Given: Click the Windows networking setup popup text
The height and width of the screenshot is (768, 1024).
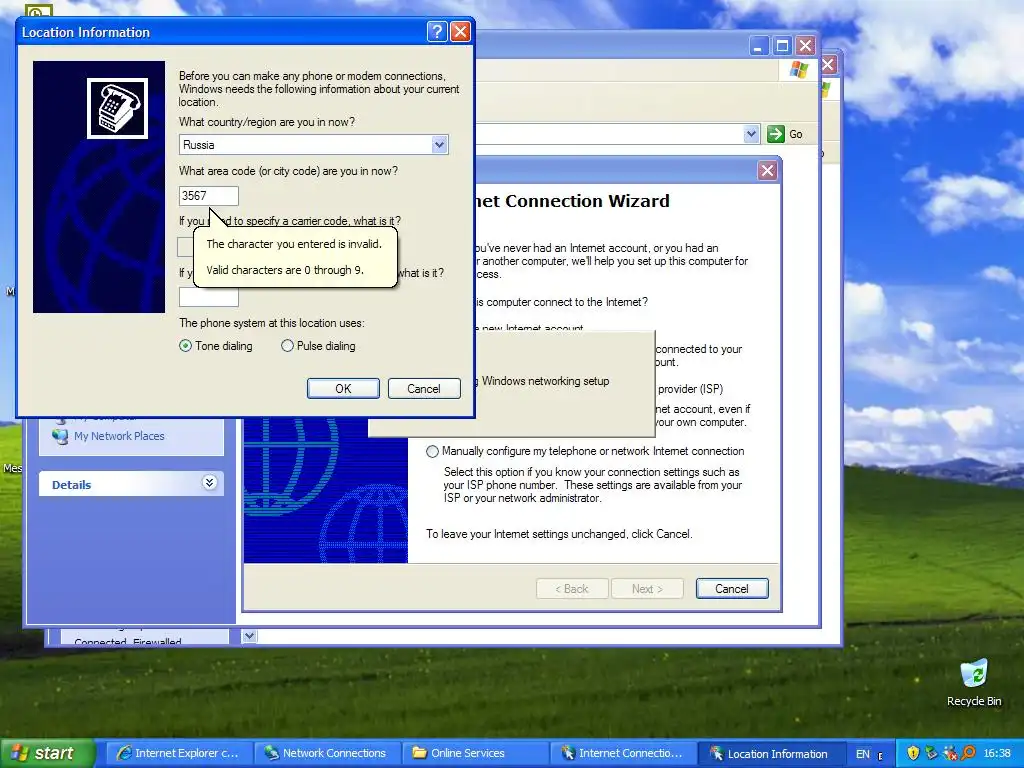Looking at the screenshot, I should point(545,381).
